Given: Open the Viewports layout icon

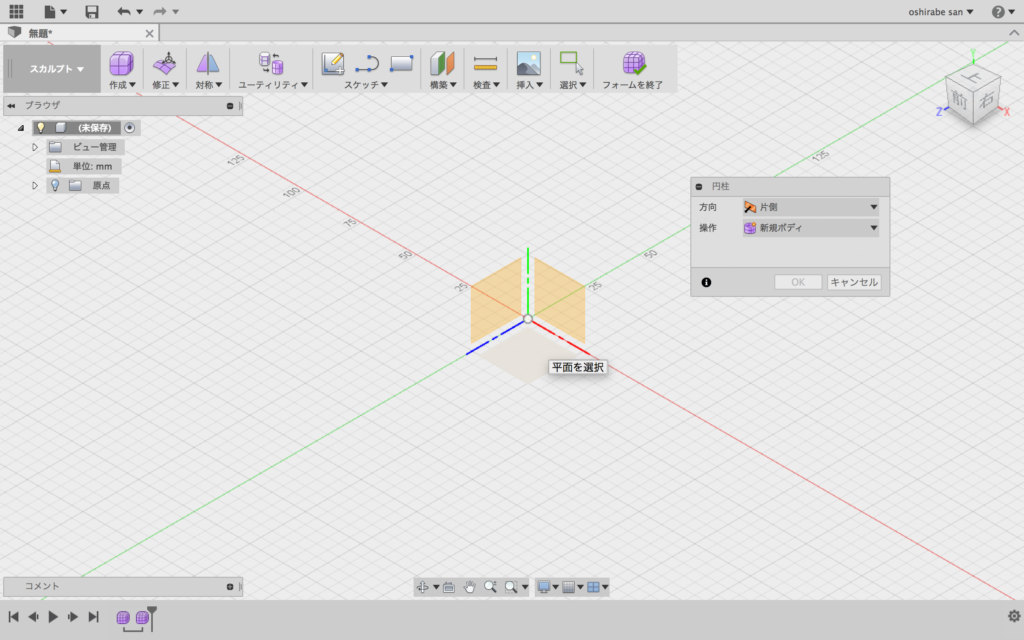Looking at the screenshot, I should pyautogui.click(x=593, y=587).
